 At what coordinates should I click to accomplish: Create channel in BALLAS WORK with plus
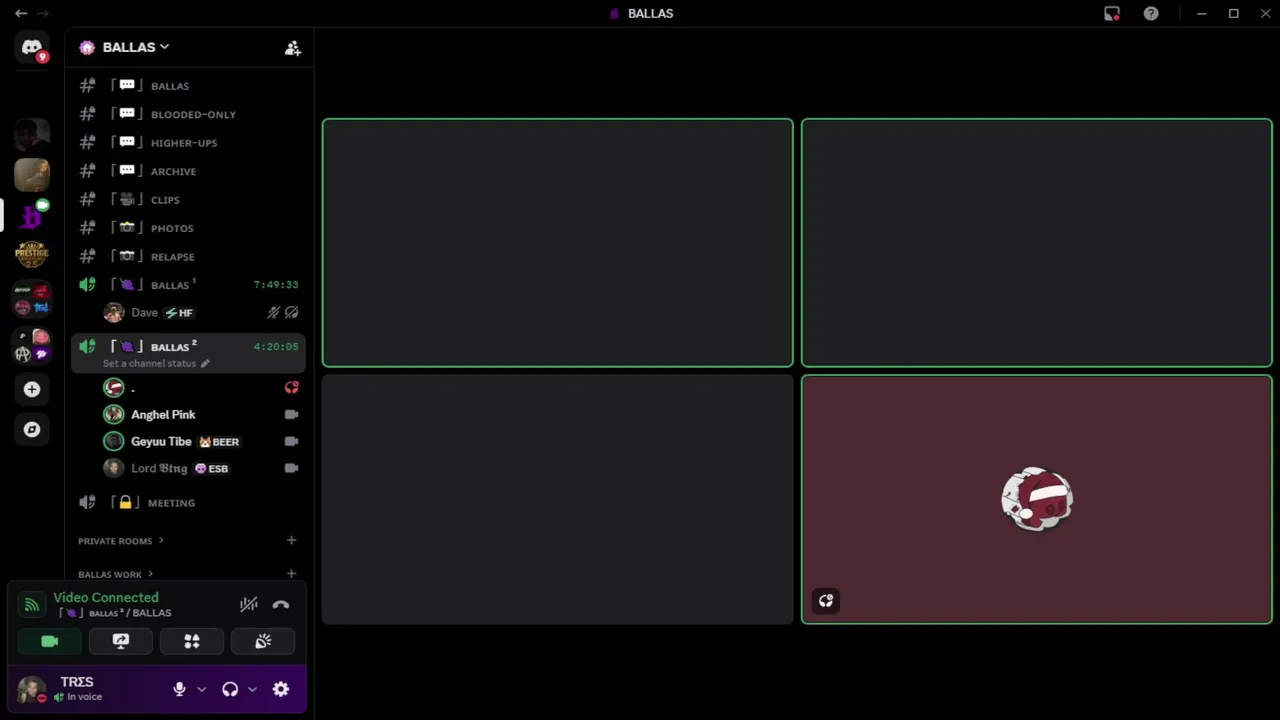tap(291, 574)
